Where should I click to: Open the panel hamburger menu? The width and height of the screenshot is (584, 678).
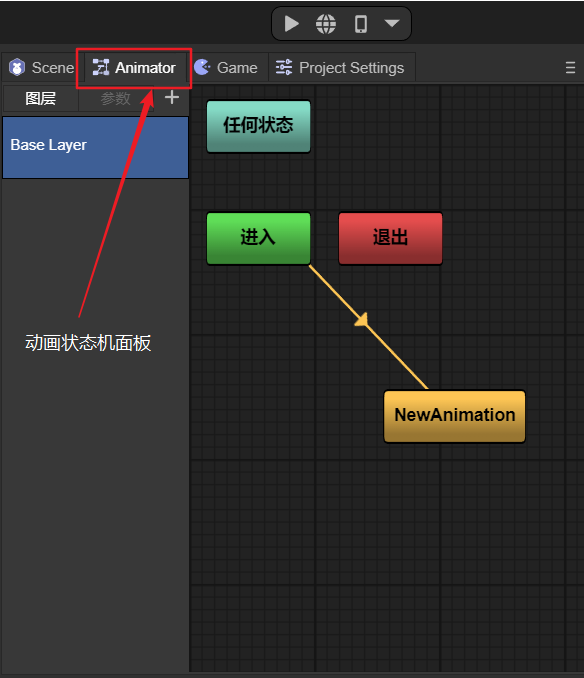(570, 67)
